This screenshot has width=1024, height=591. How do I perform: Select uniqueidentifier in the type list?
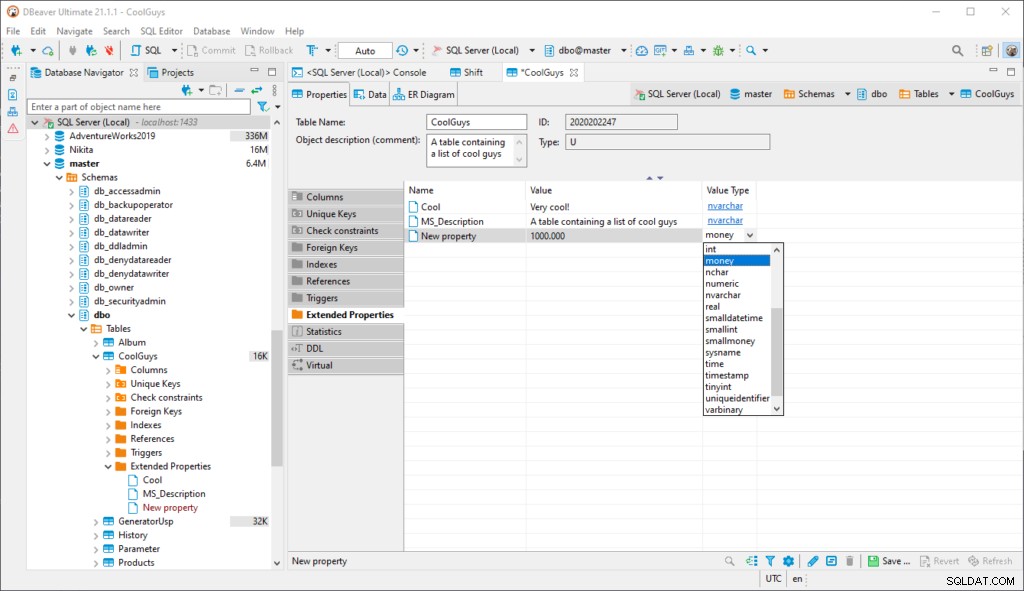pos(737,398)
